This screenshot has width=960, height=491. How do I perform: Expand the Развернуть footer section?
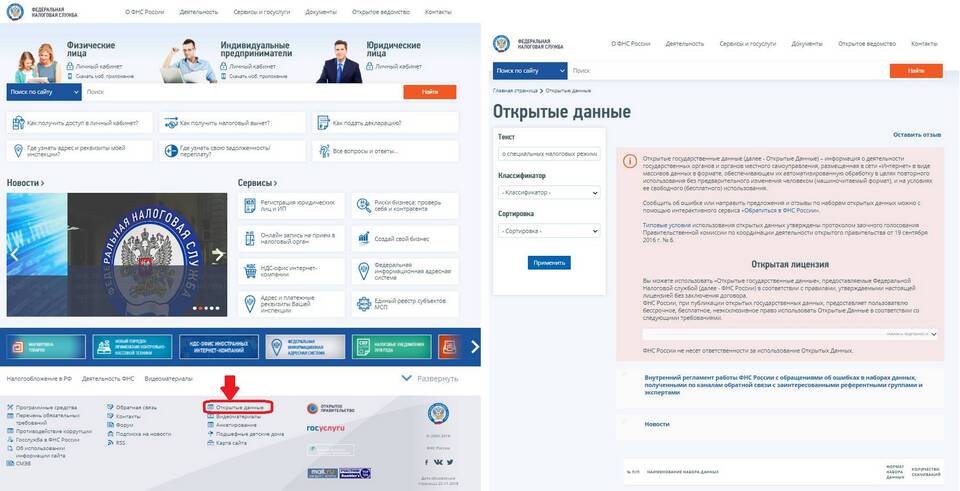[x=430, y=378]
